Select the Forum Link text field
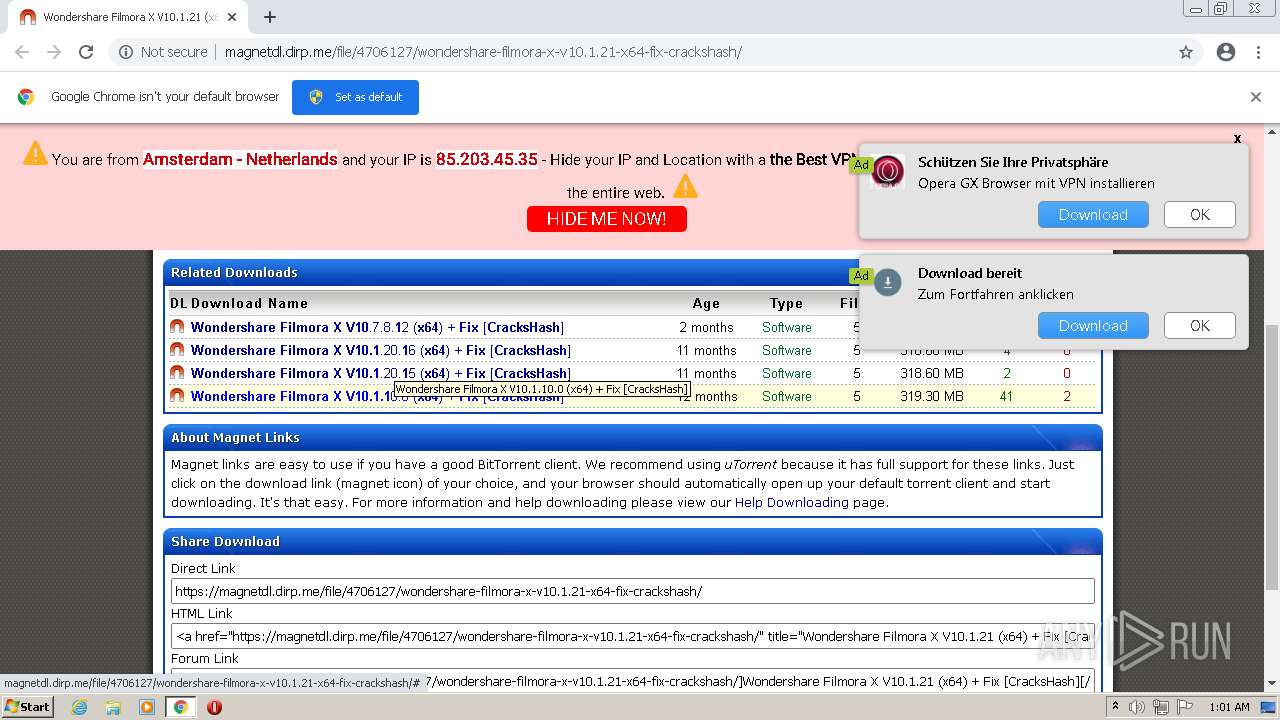This screenshot has height=720, width=1280. tap(633, 681)
